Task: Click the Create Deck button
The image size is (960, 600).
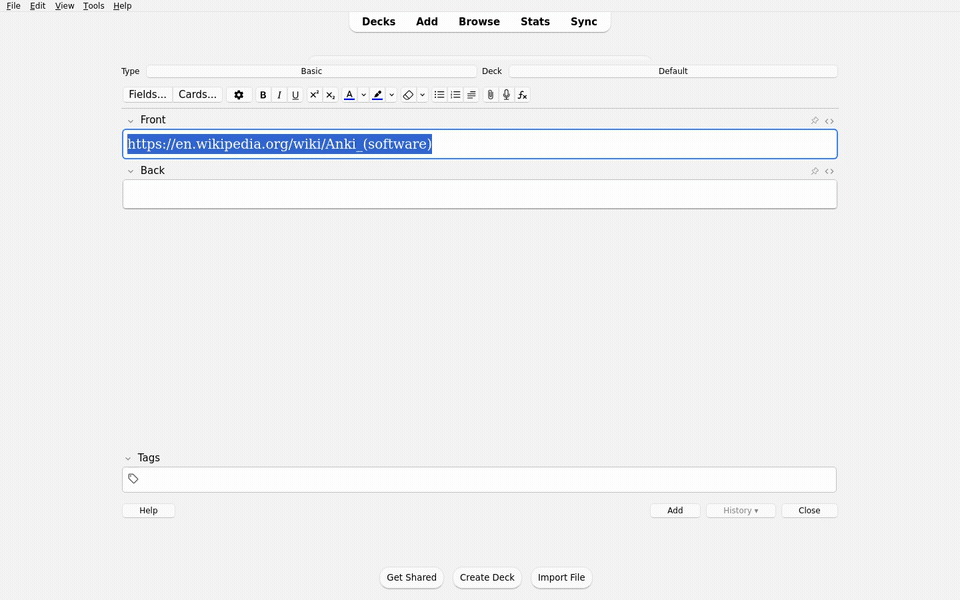Action: [x=487, y=577]
